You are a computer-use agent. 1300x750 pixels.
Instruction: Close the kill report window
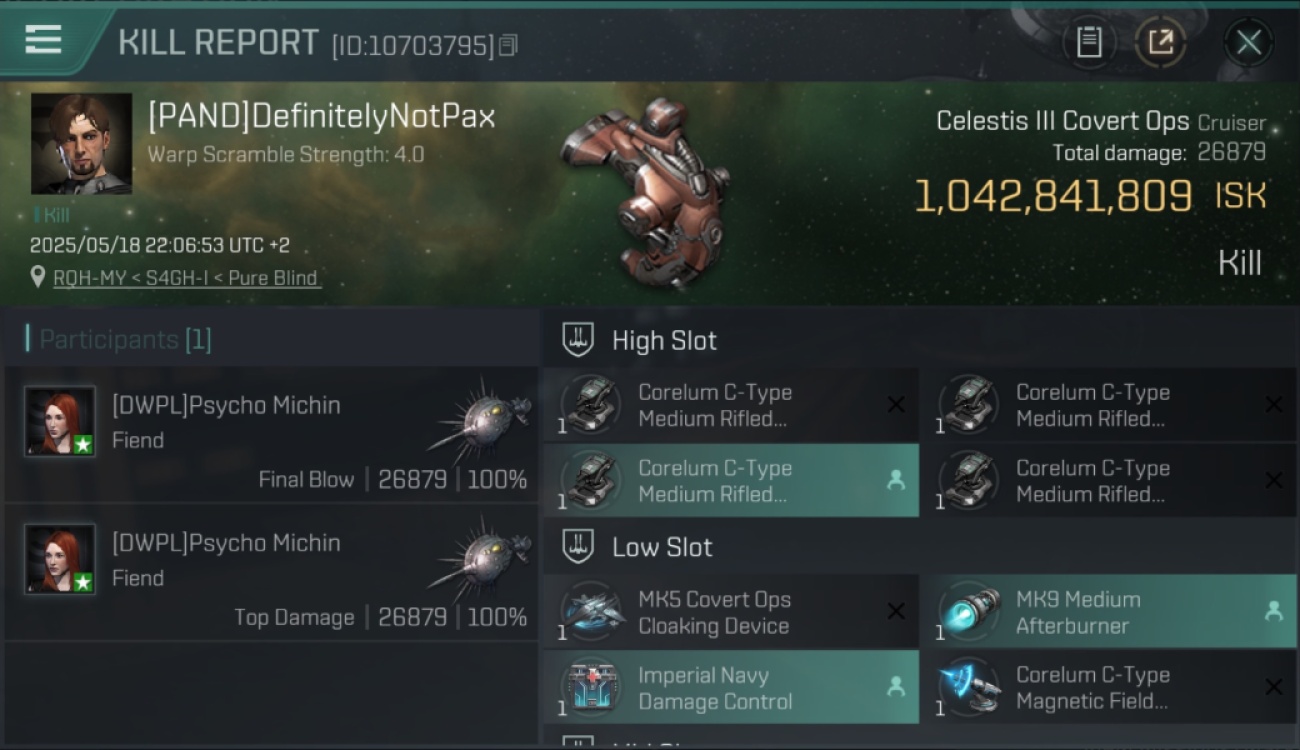[x=1249, y=42]
